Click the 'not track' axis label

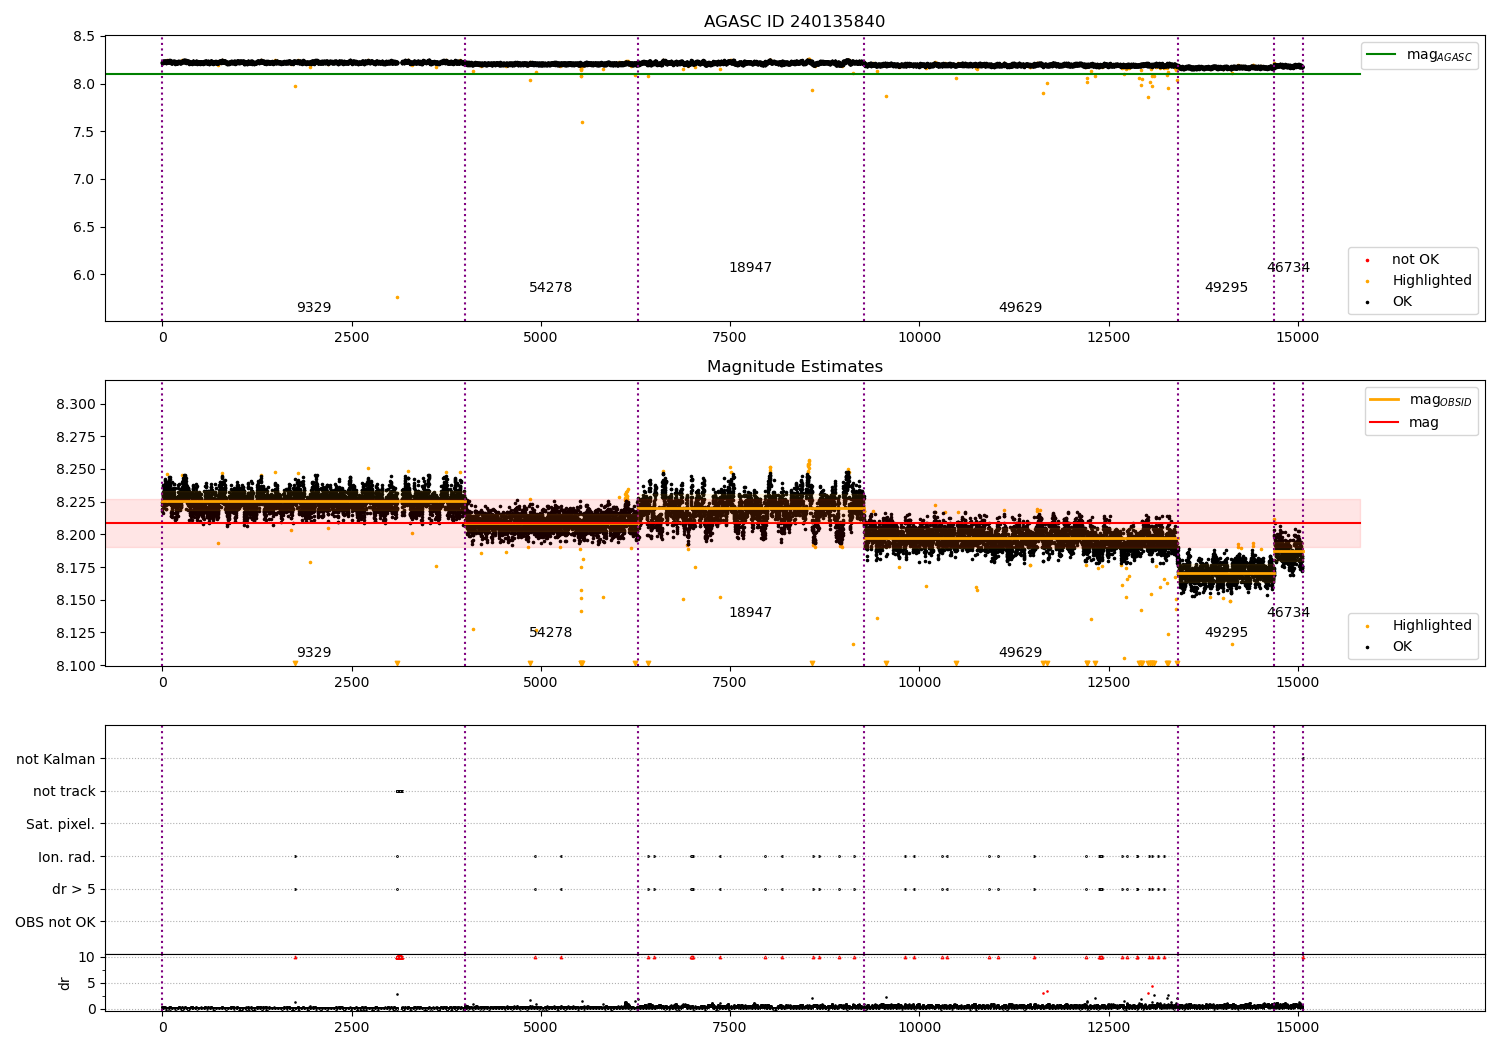[x=64, y=792]
